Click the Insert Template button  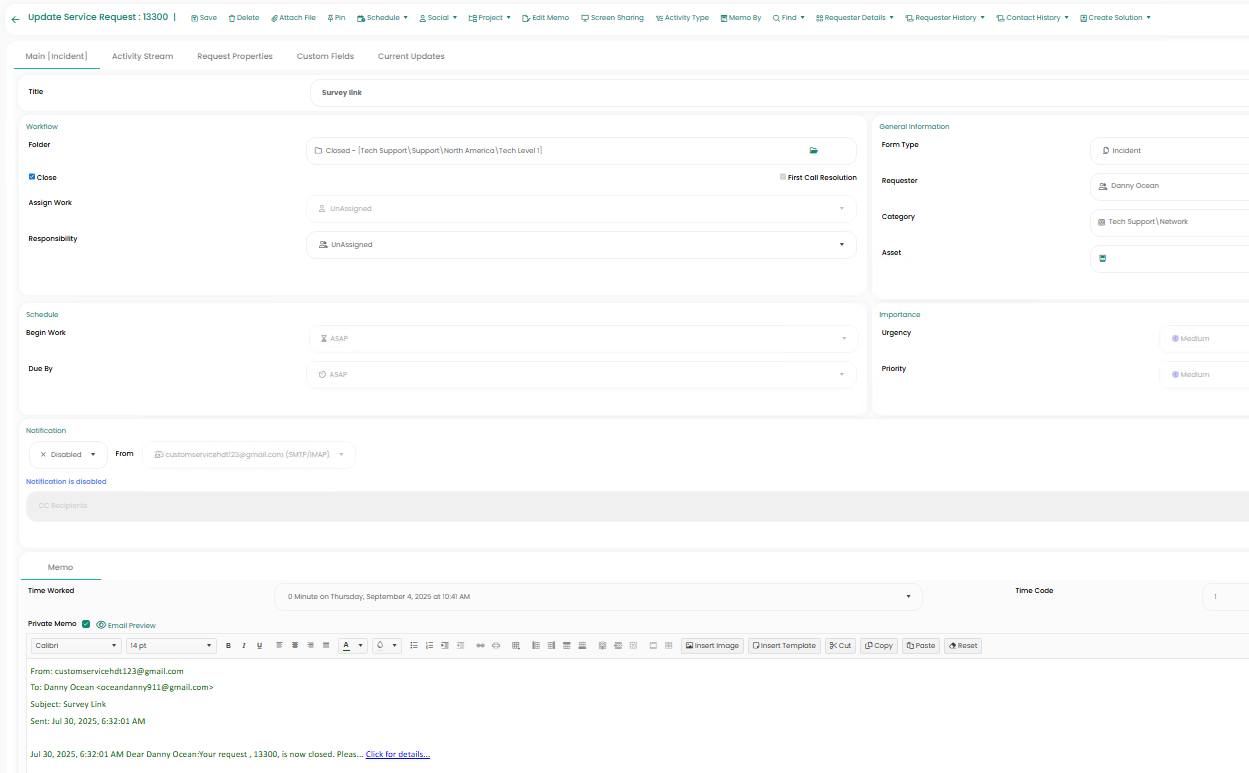tap(784, 646)
